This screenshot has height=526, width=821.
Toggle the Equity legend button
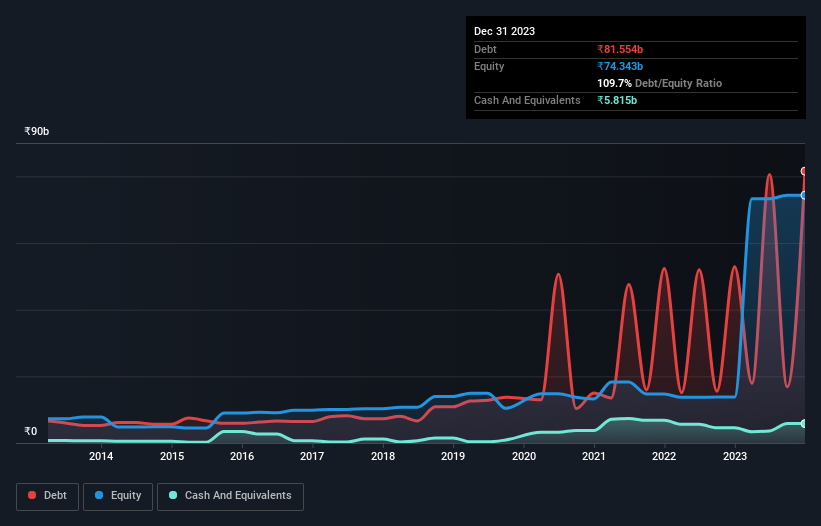tap(118, 496)
